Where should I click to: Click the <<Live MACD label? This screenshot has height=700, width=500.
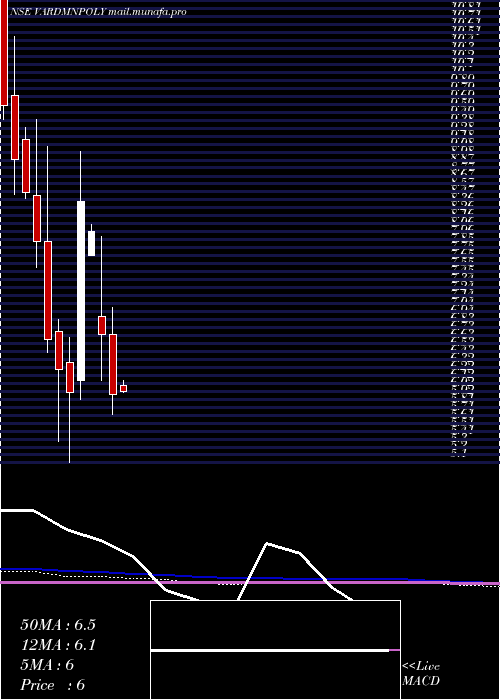pos(421,673)
